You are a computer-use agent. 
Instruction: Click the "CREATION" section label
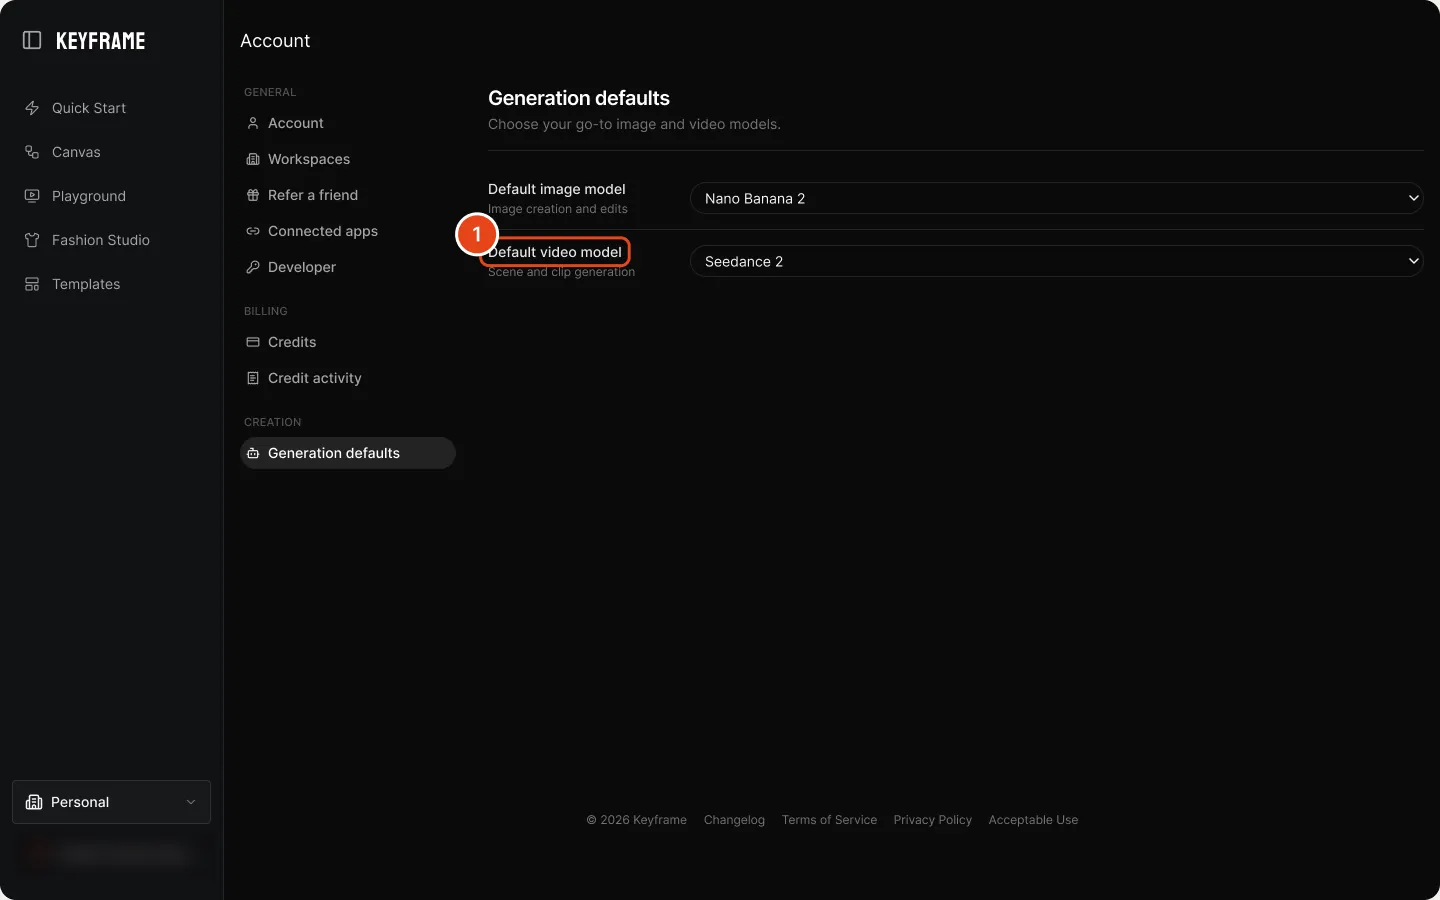point(273,422)
